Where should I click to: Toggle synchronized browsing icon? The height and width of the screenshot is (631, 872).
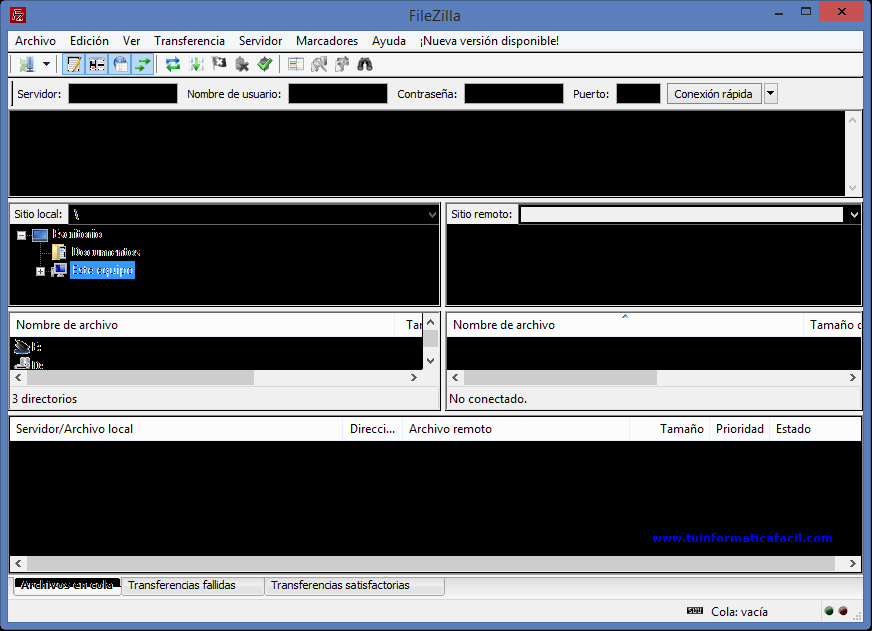pyautogui.click(x=342, y=64)
